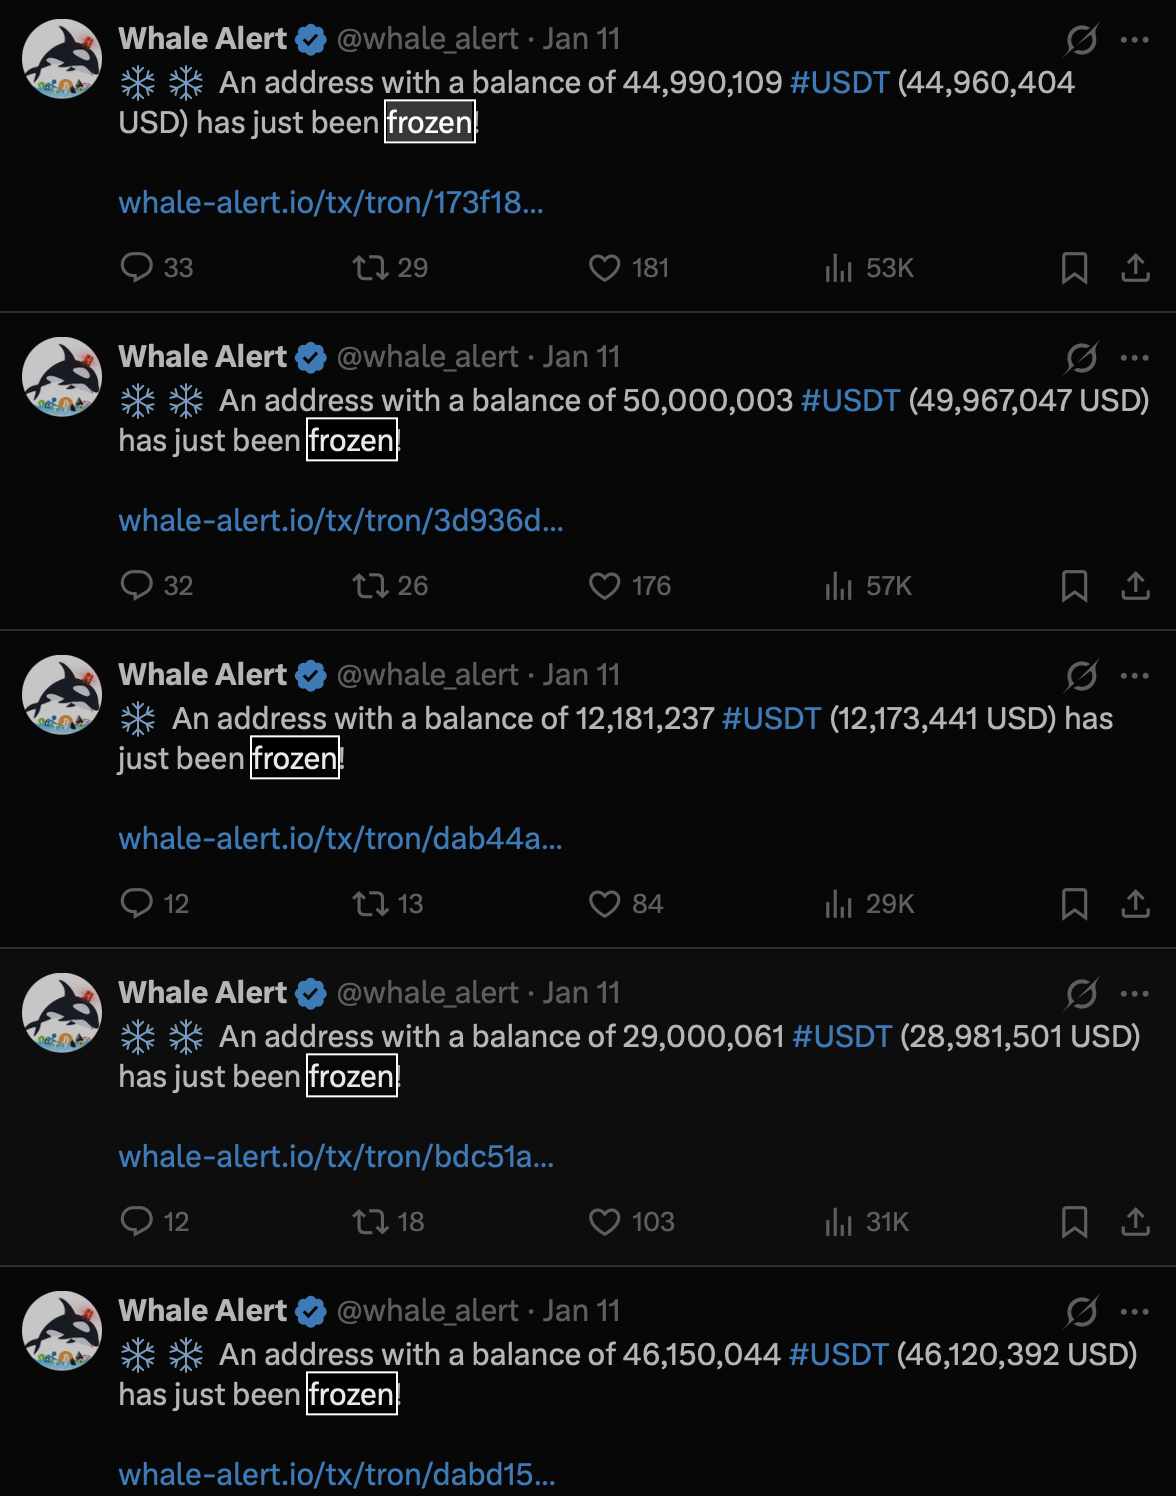Repost the 50,000,003 USDT frozen tweet
Screen dimensions: 1176x1496
(370, 585)
